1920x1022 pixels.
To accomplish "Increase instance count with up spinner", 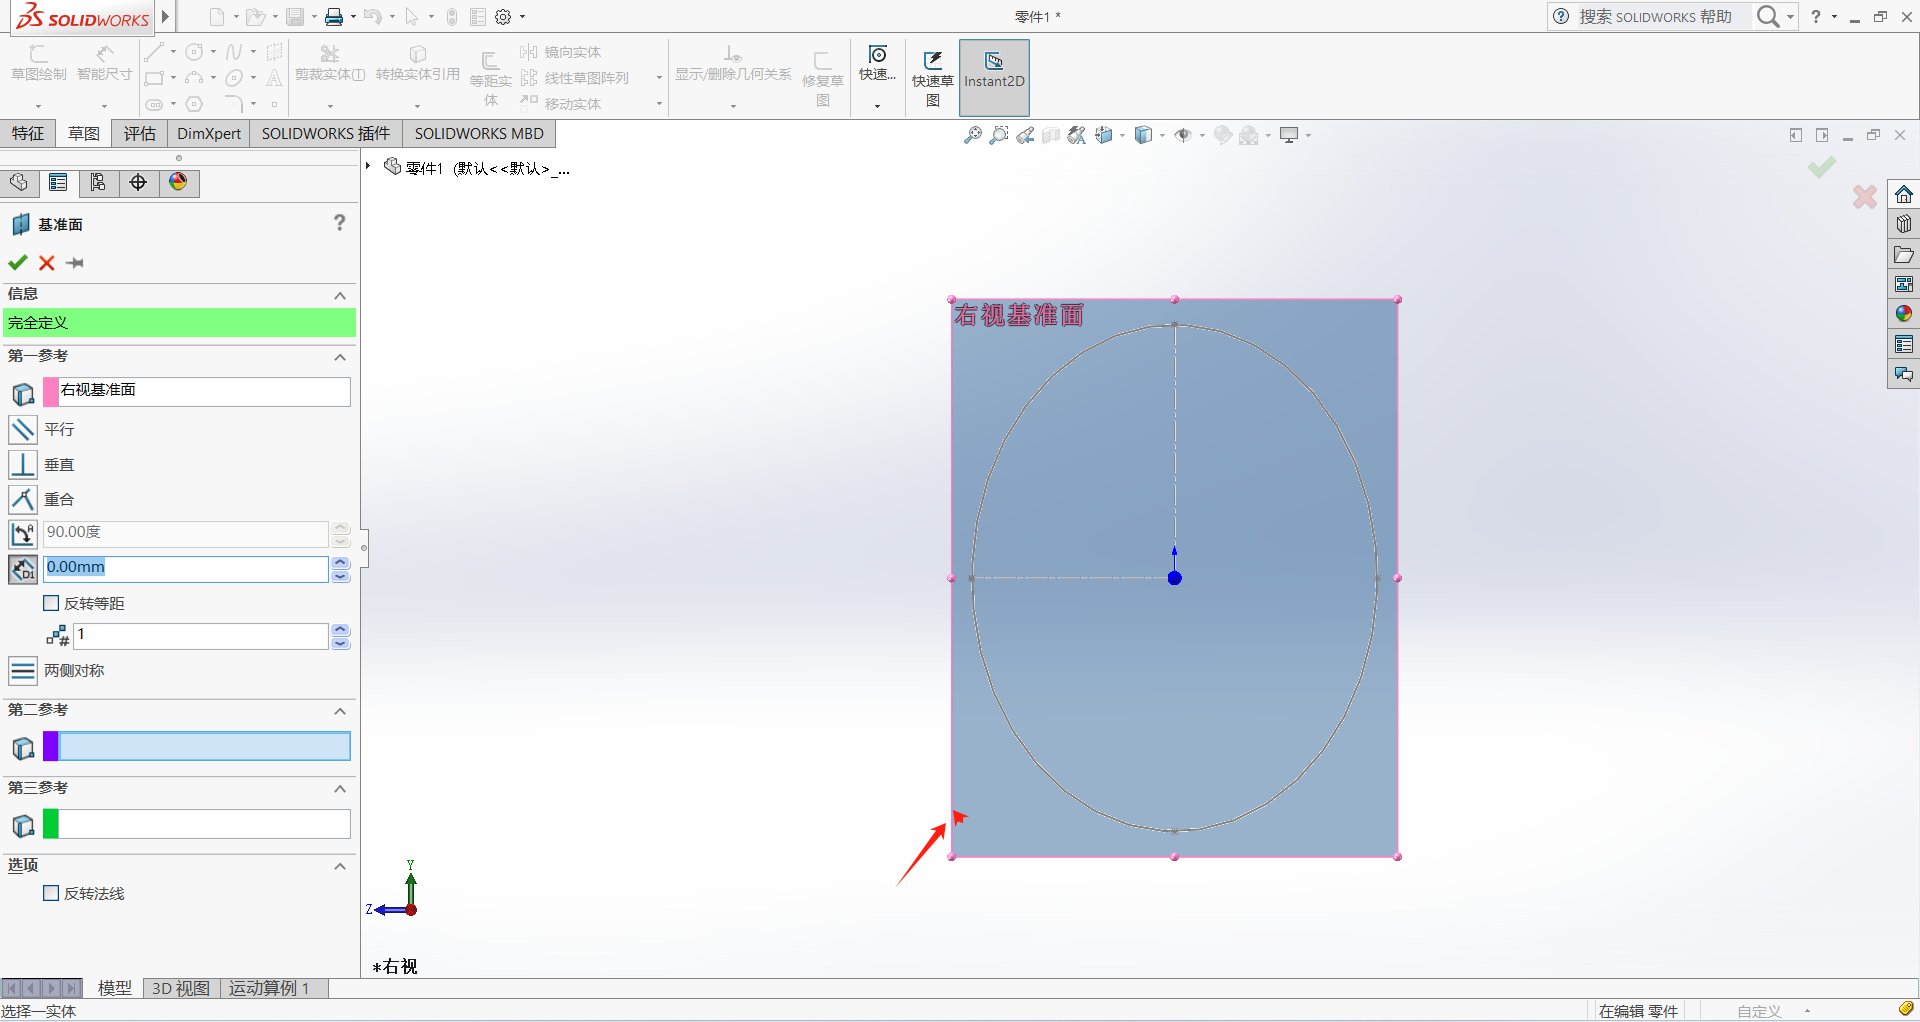I will click(341, 630).
